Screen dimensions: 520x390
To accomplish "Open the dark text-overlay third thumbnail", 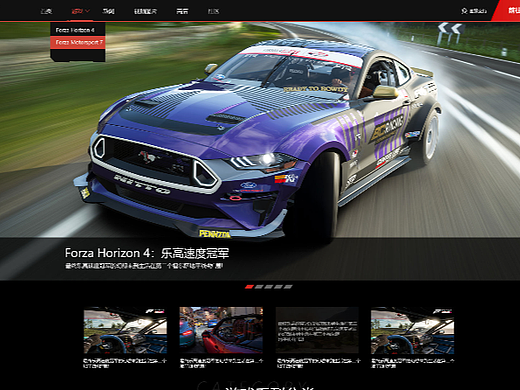I will coord(317,330).
